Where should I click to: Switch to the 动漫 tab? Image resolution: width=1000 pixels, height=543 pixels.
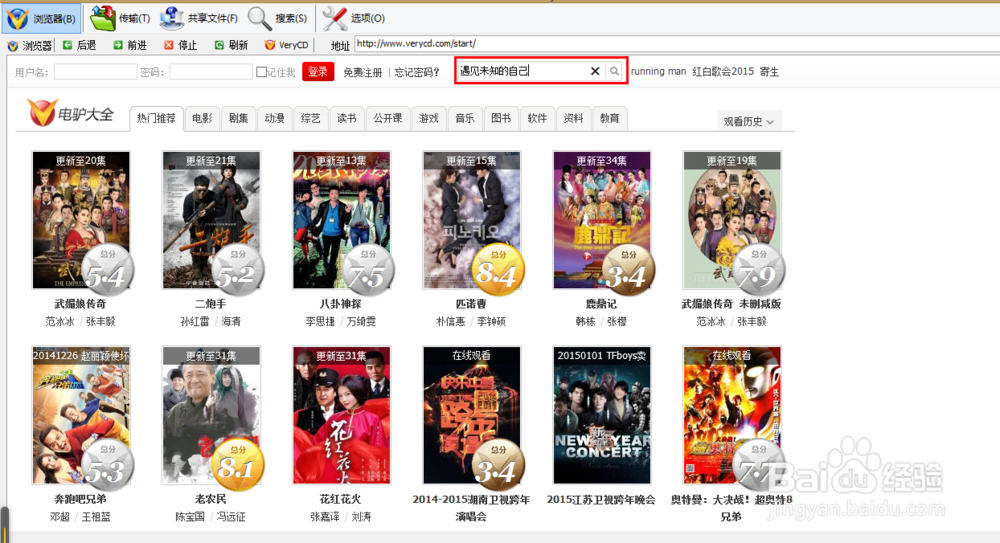coord(274,118)
